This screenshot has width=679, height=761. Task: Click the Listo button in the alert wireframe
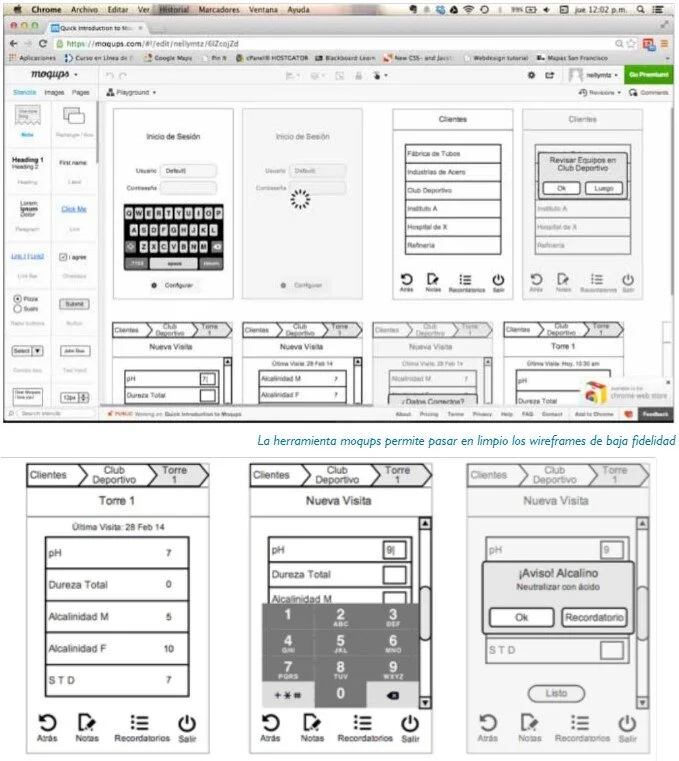[556, 693]
